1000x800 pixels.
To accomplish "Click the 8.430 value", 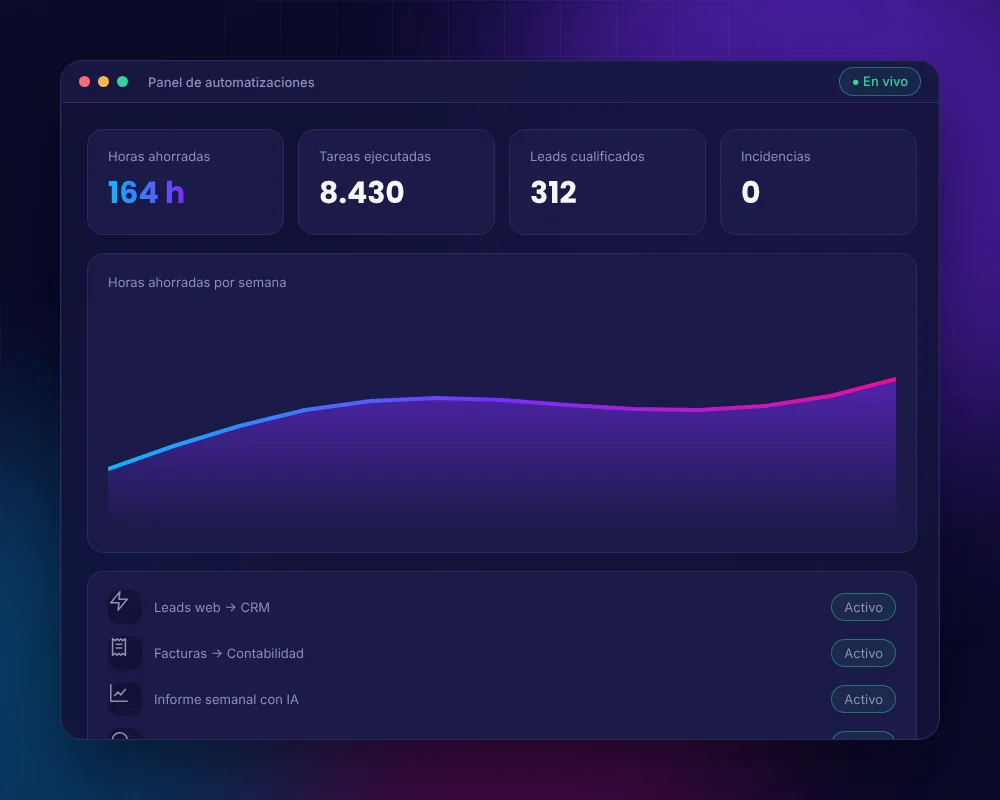I will tap(362, 192).
